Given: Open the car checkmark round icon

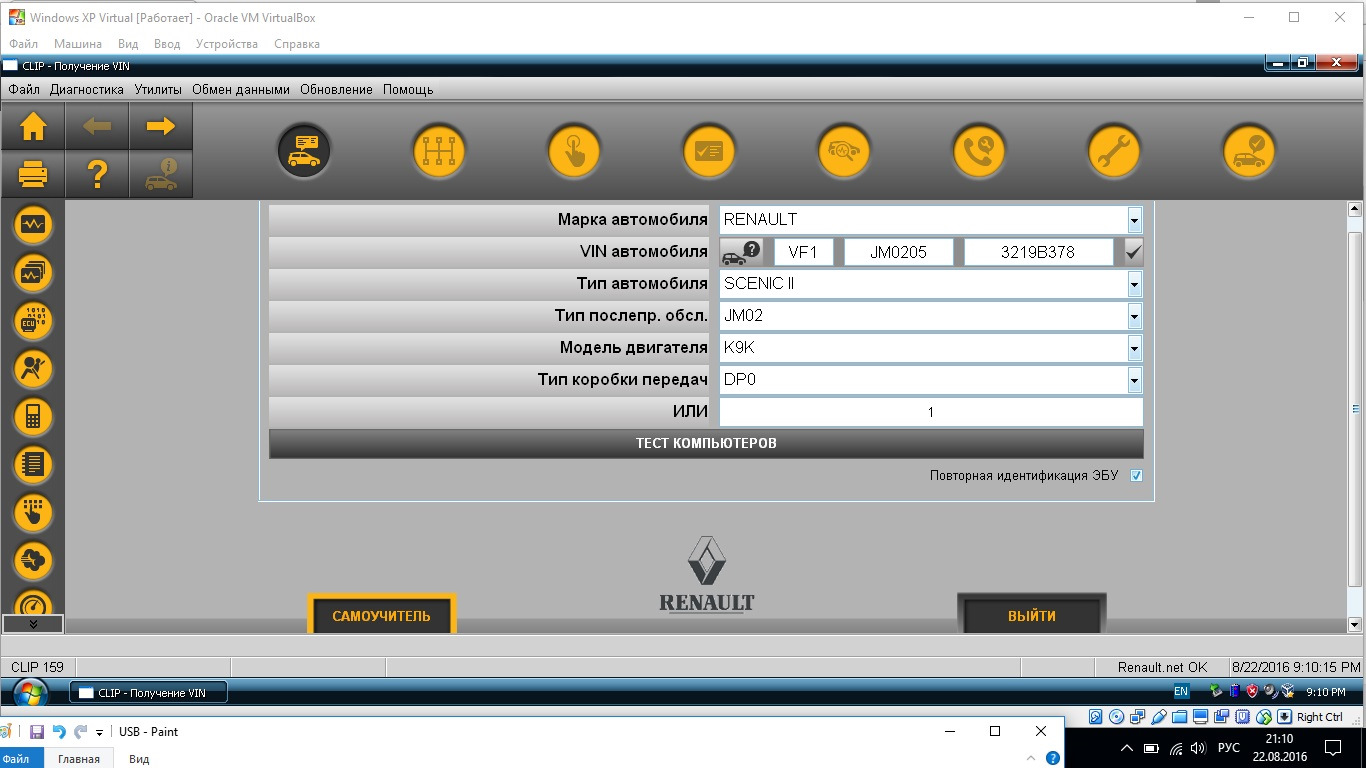Looking at the screenshot, I should coord(1249,152).
